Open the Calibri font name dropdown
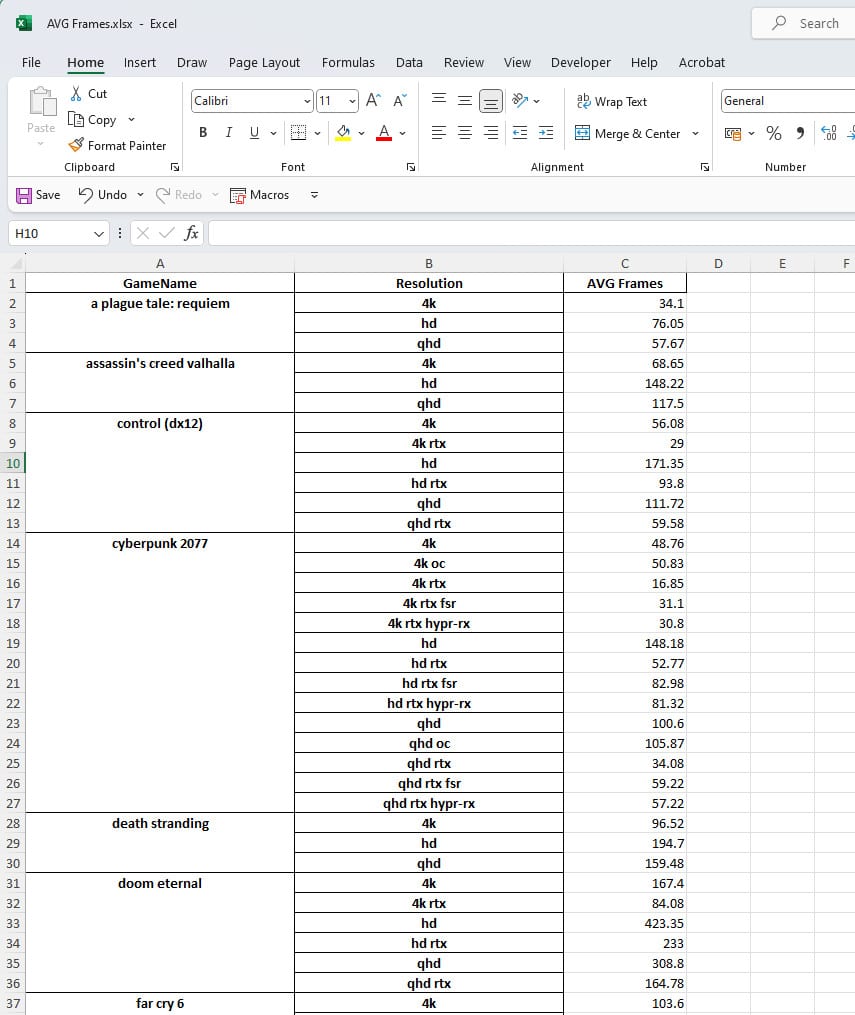Viewport: 855px width, 1015px height. pyautogui.click(x=307, y=101)
